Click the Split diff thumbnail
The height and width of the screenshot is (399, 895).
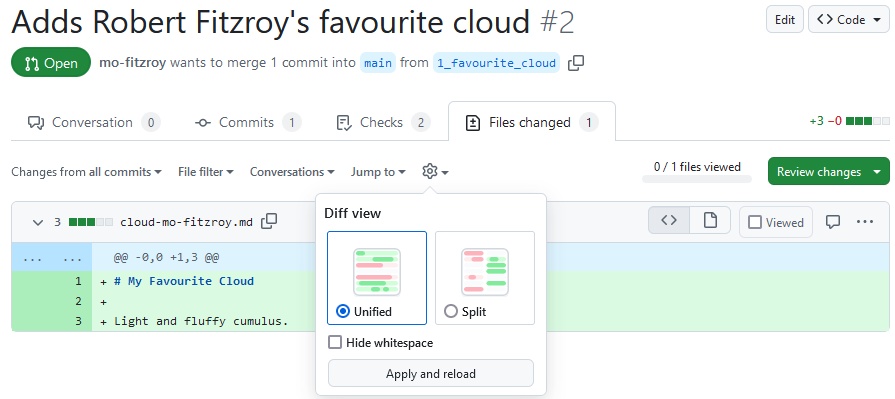coord(485,272)
